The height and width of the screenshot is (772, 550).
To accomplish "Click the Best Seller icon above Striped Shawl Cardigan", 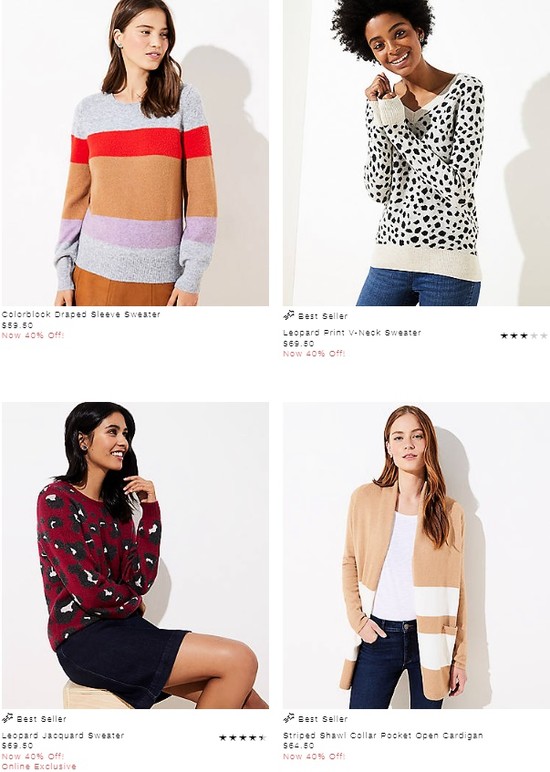I will point(289,718).
